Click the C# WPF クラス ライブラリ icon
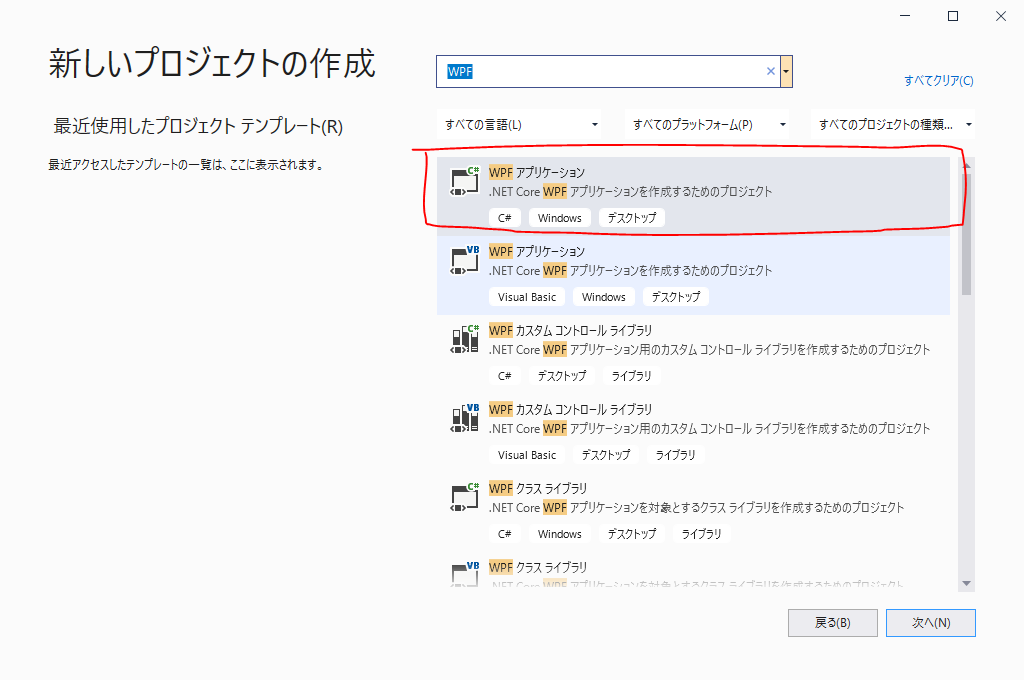The height and width of the screenshot is (680, 1024). 465,497
